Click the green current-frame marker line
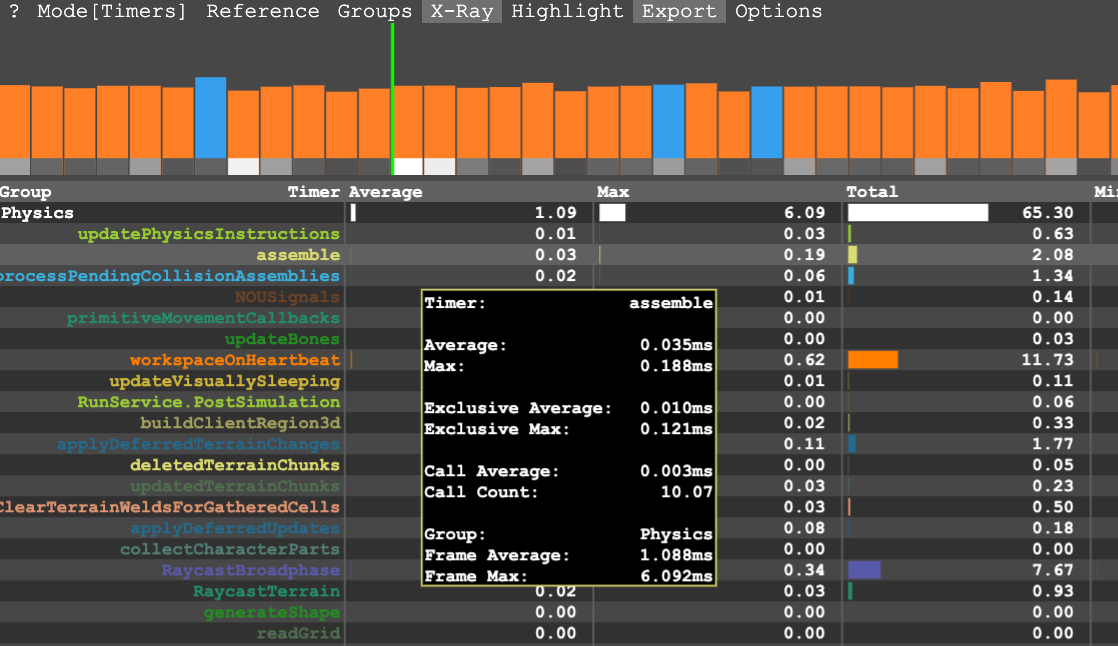 coord(392,98)
